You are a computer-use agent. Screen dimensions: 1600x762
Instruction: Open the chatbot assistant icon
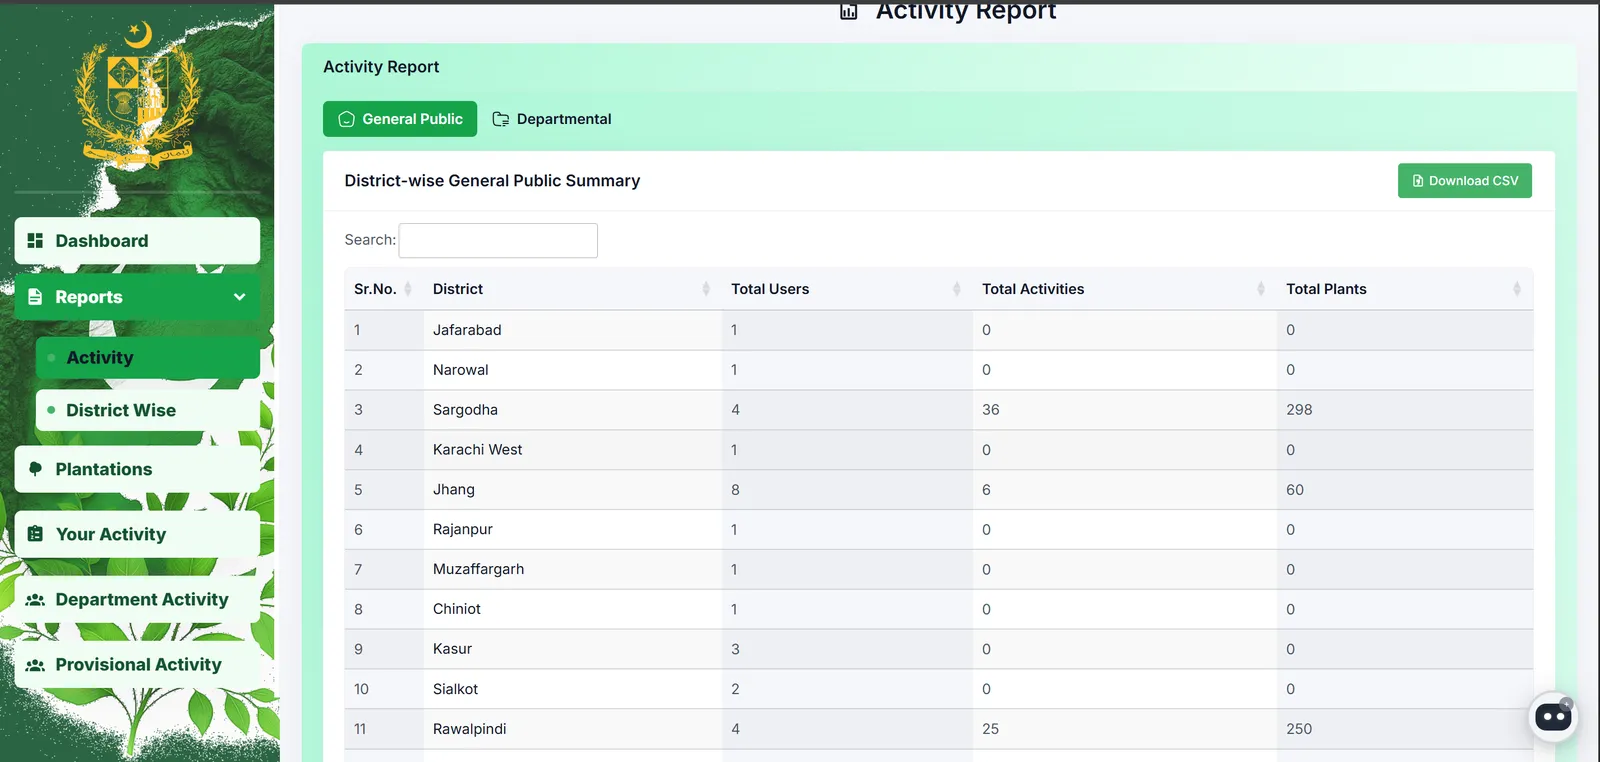coord(1553,717)
